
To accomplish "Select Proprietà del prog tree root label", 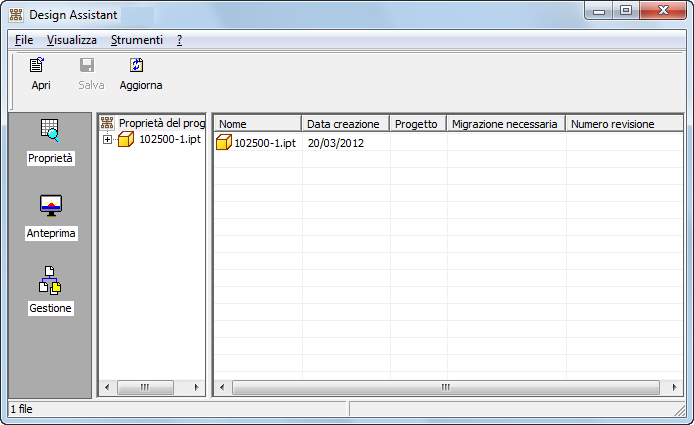I will click(x=162, y=123).
